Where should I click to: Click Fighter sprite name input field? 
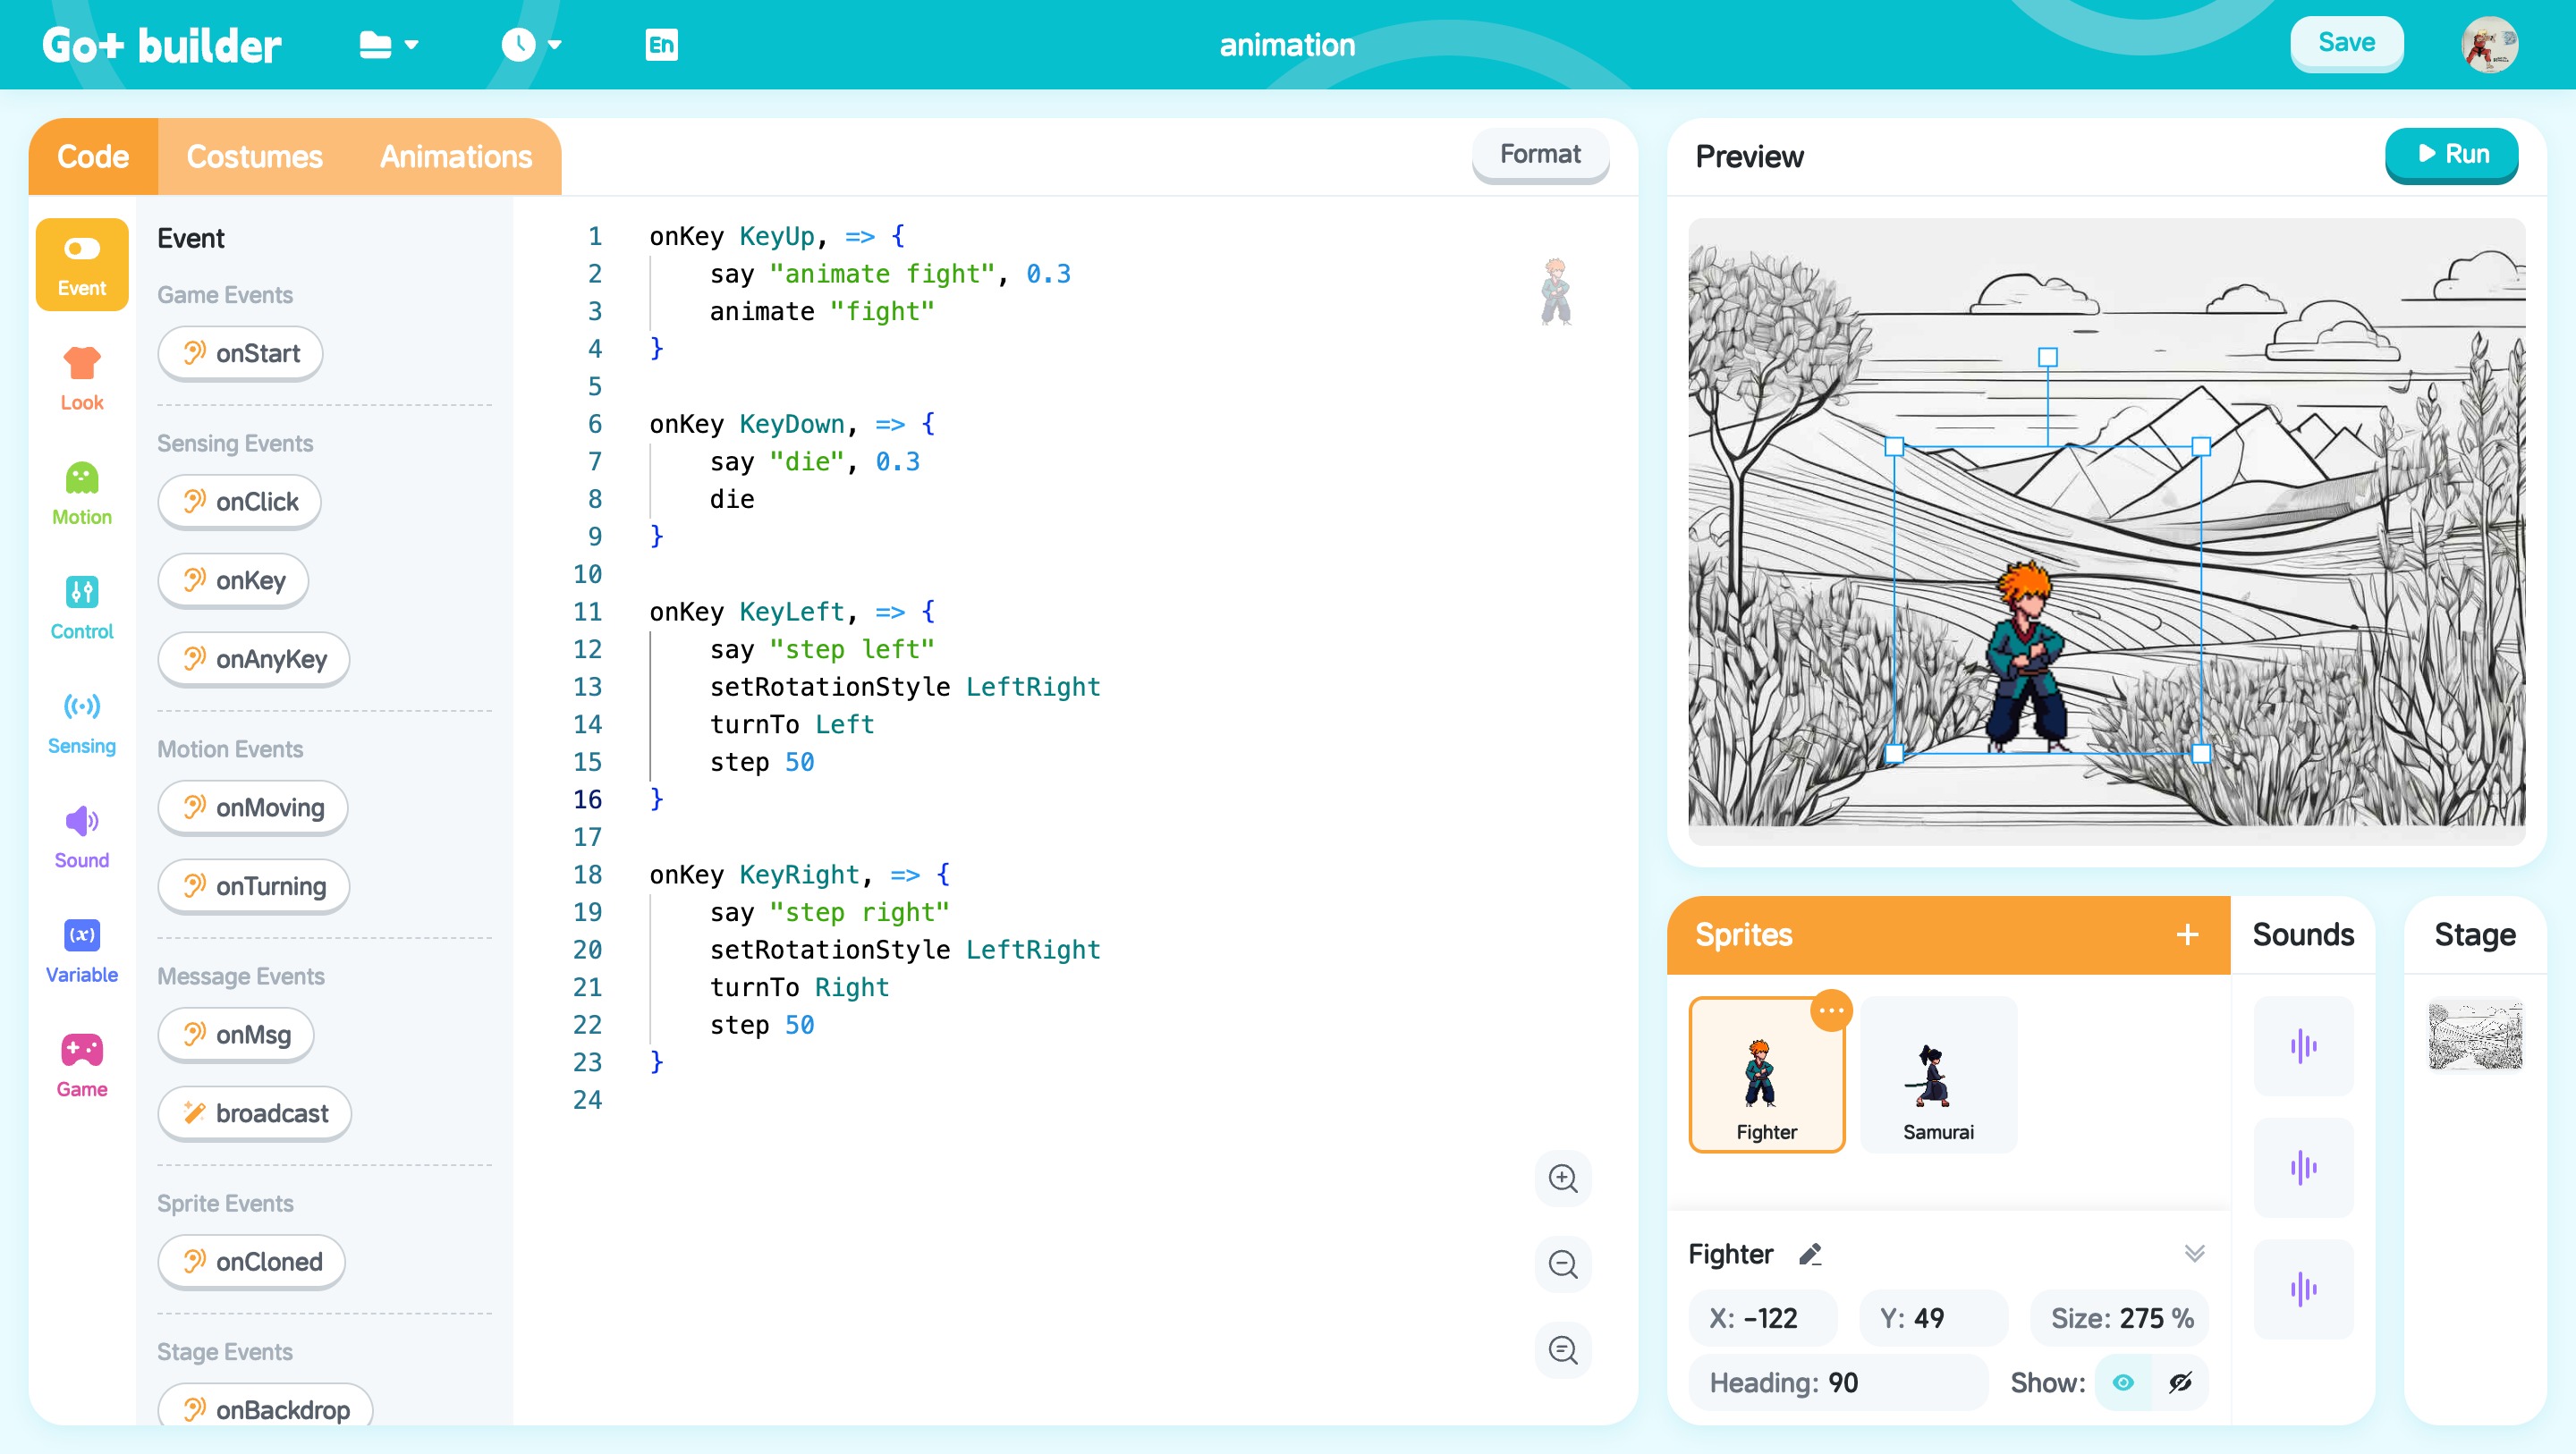[x=1732, y=1254]
